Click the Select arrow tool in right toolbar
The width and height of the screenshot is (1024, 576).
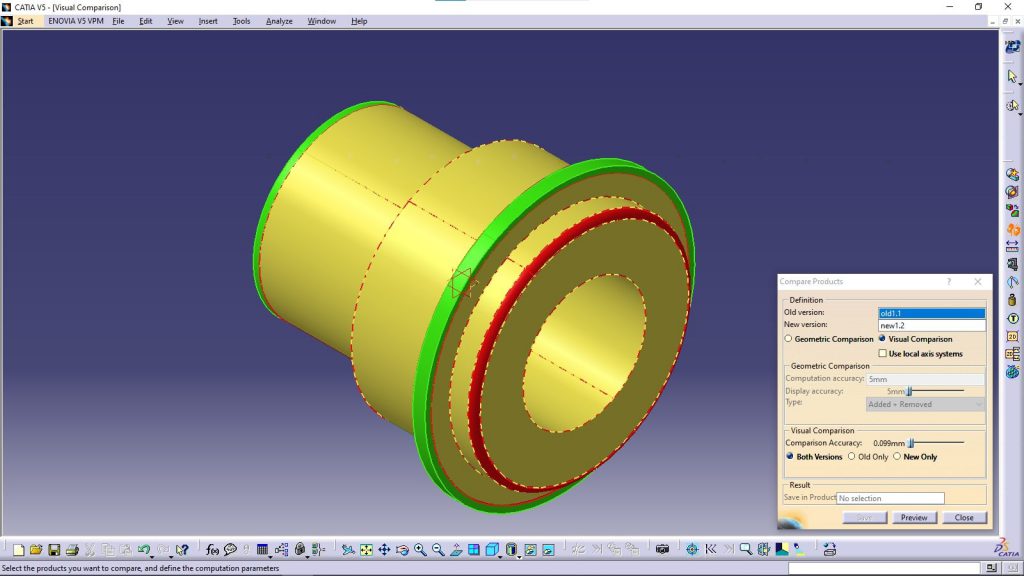point(1012,76)
